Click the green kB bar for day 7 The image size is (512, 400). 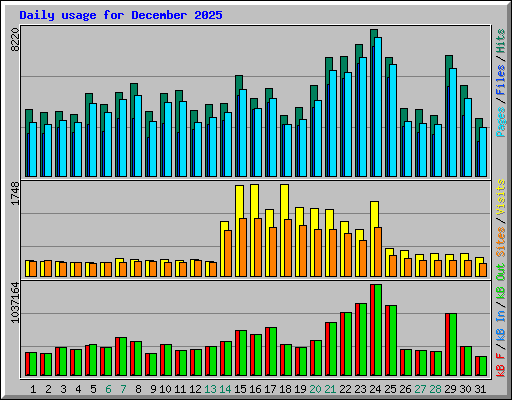click(123, 357)
